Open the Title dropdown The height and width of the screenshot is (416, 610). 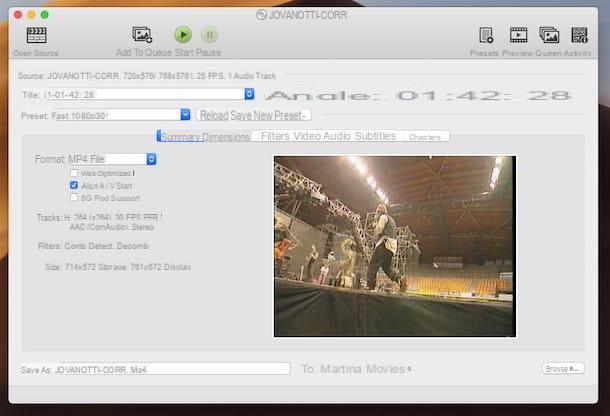tap(149, 94)
